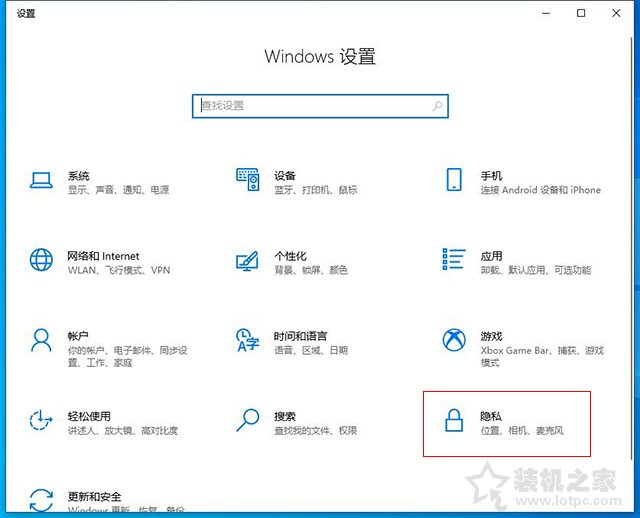Open the Devices keyboard-speaker icon

(248, 179)
